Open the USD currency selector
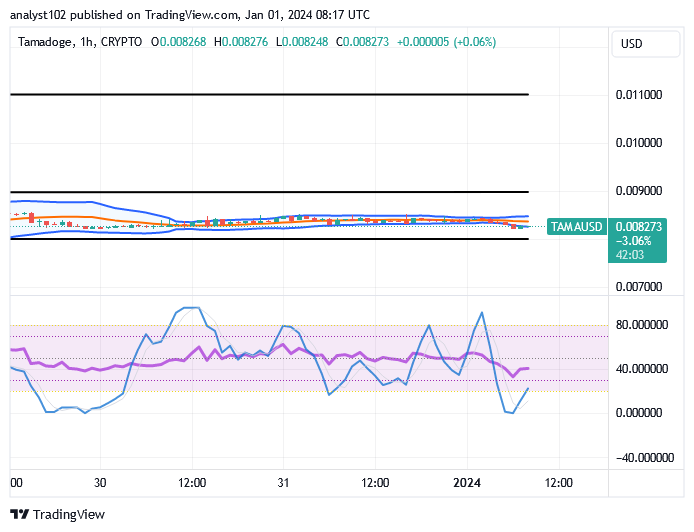 click(631, 44)
